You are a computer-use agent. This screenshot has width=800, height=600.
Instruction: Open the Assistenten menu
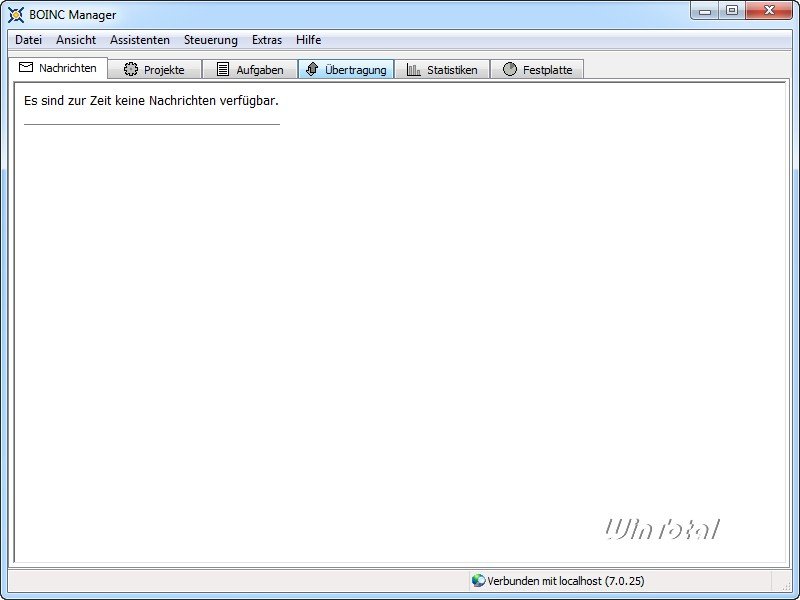[x=140, y=40]
